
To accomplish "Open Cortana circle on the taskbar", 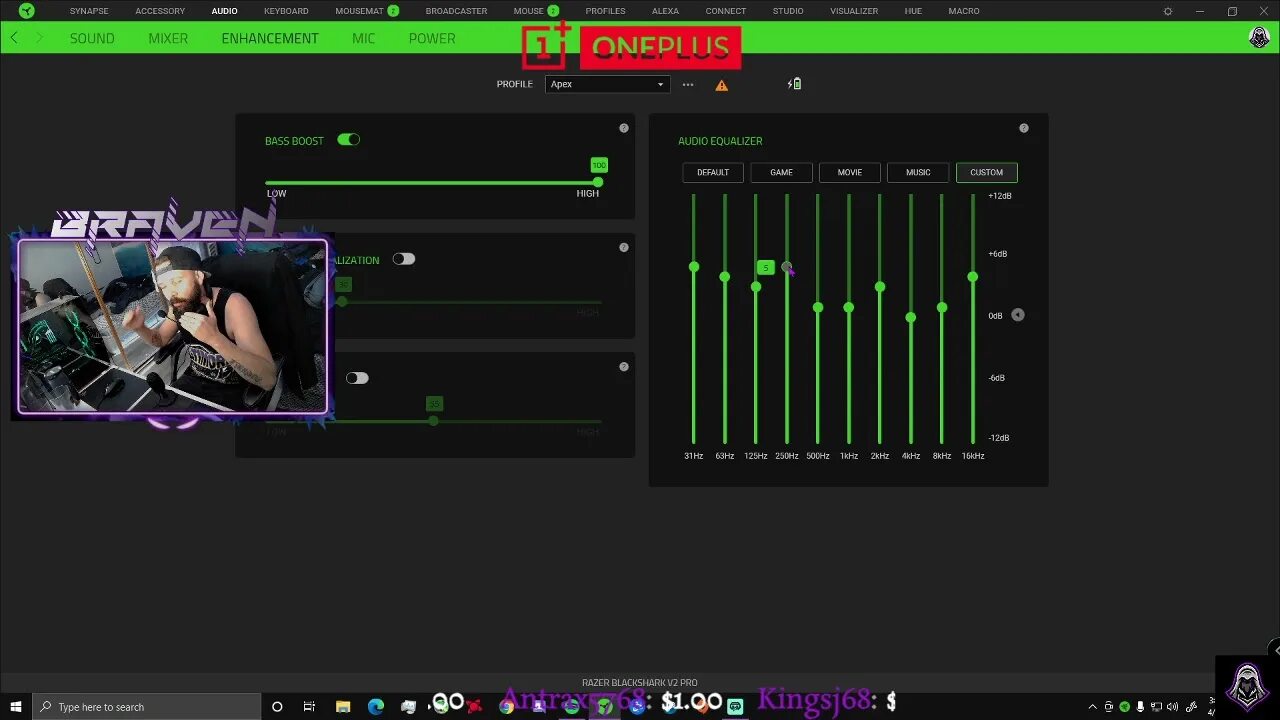I will (277, 707).
